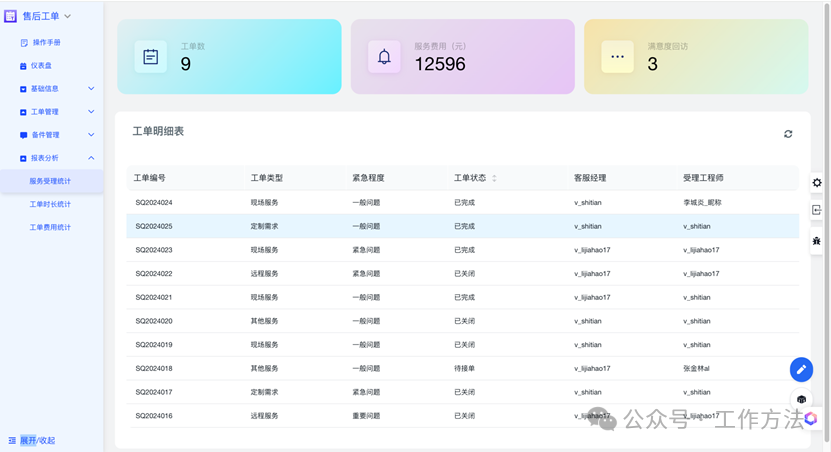Open the 操作手册 link in sidebar
This screenshot has height=452, width=831.
[46, 43]
